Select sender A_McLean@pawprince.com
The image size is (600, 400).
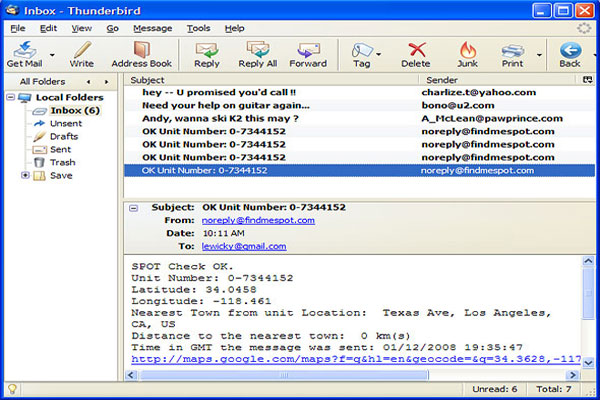click(x=492, y=118)
